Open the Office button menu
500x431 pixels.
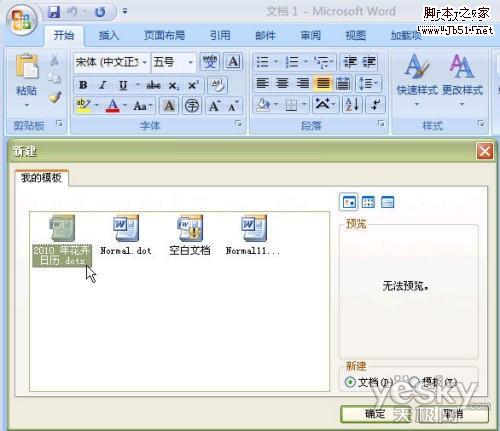click(21, 21)
